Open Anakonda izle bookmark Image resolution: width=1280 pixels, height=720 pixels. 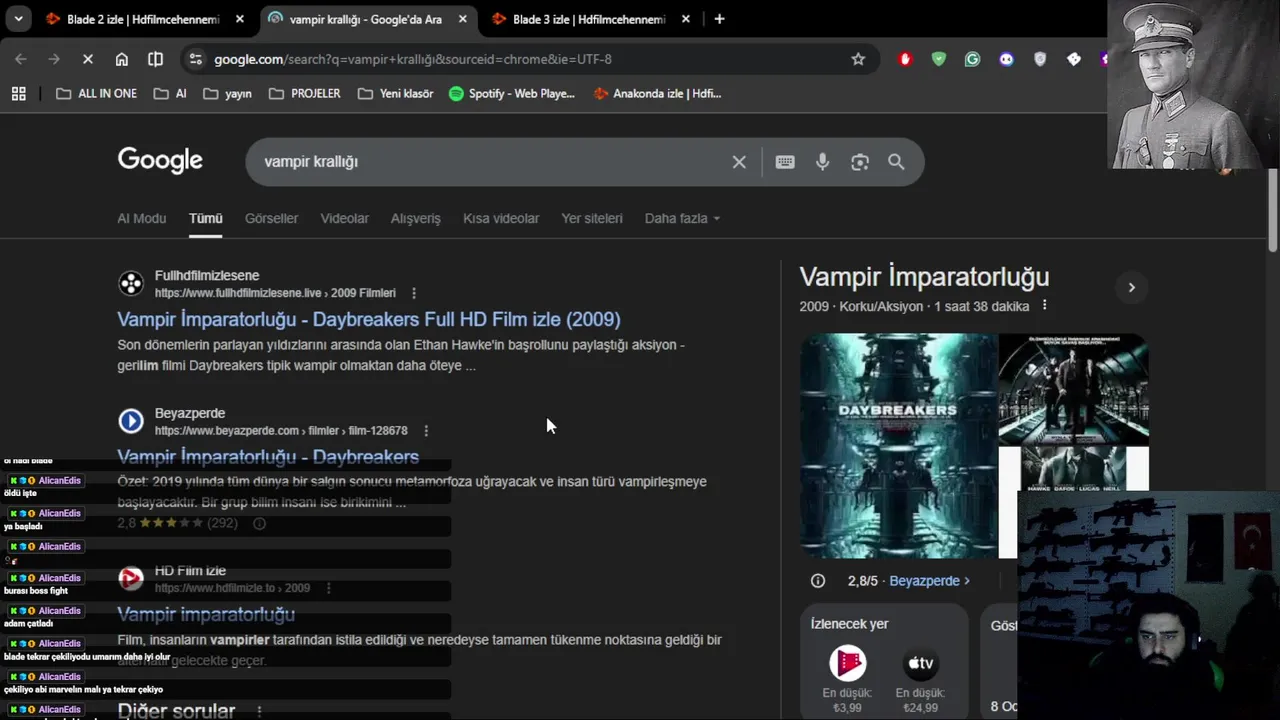(x=657, y=93)
